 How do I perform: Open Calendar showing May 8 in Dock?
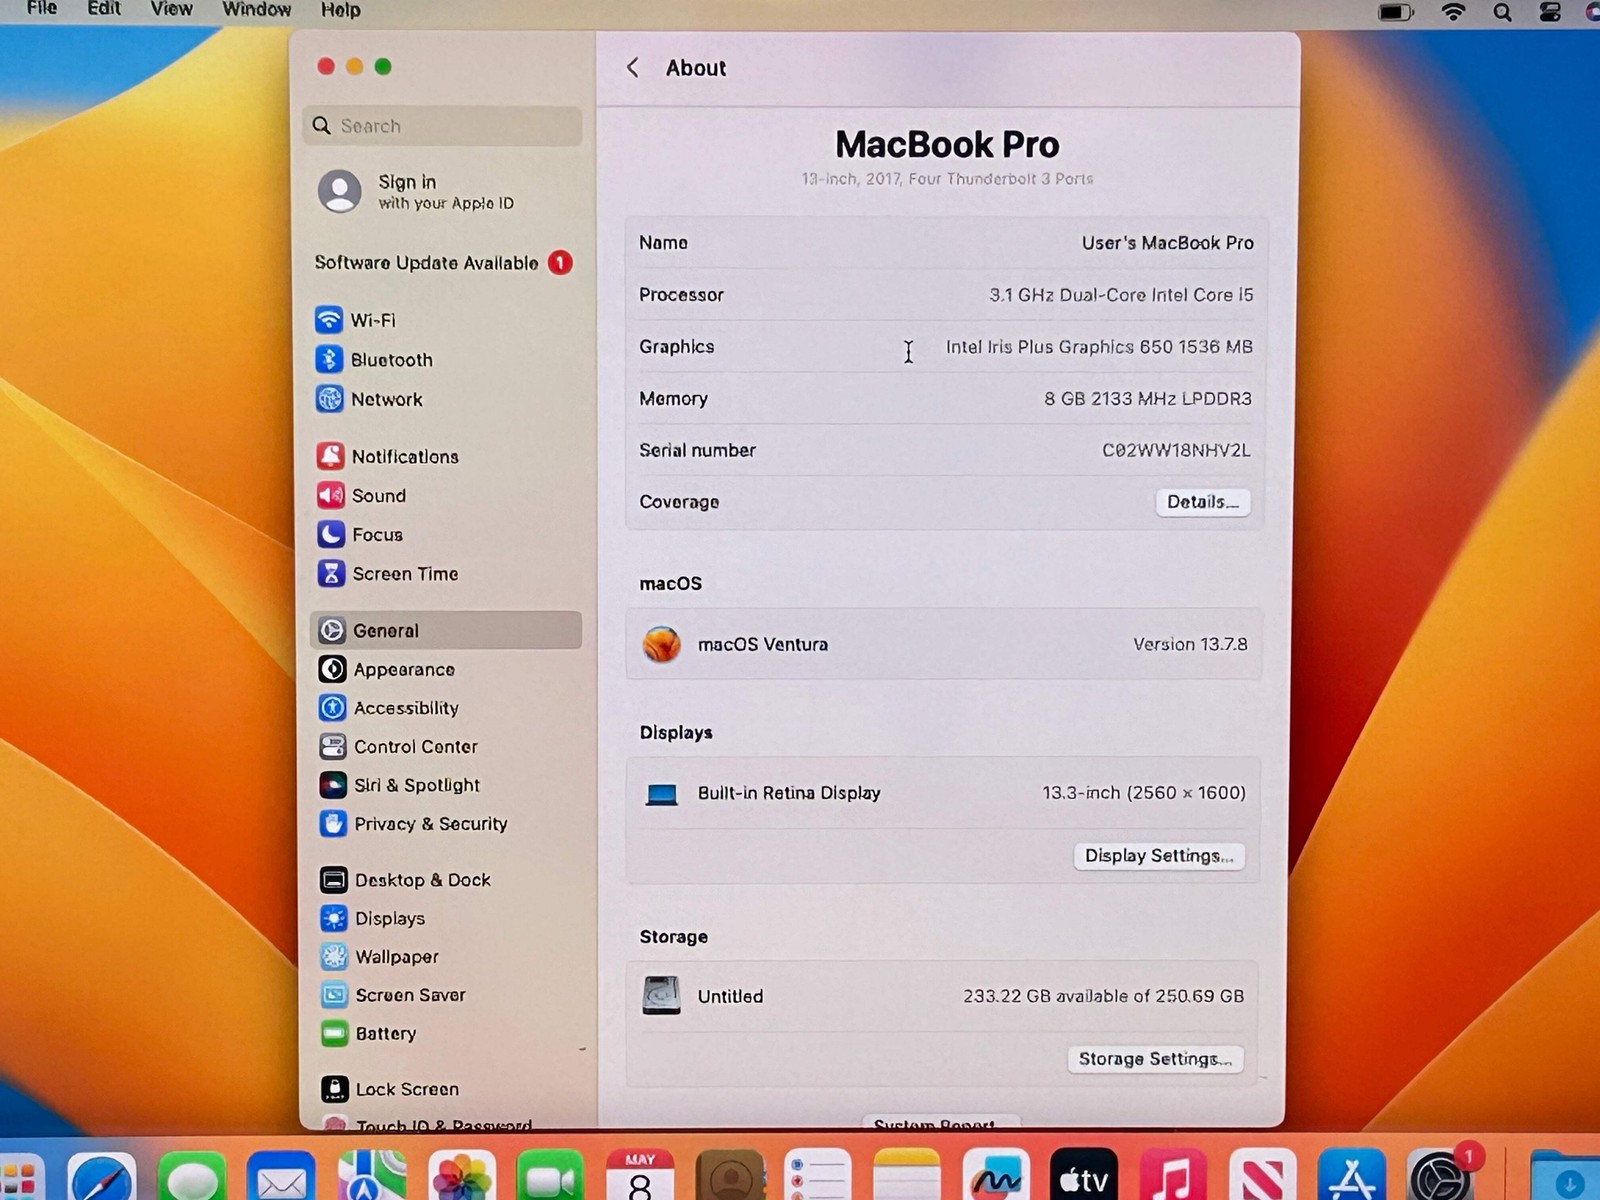640,1176
